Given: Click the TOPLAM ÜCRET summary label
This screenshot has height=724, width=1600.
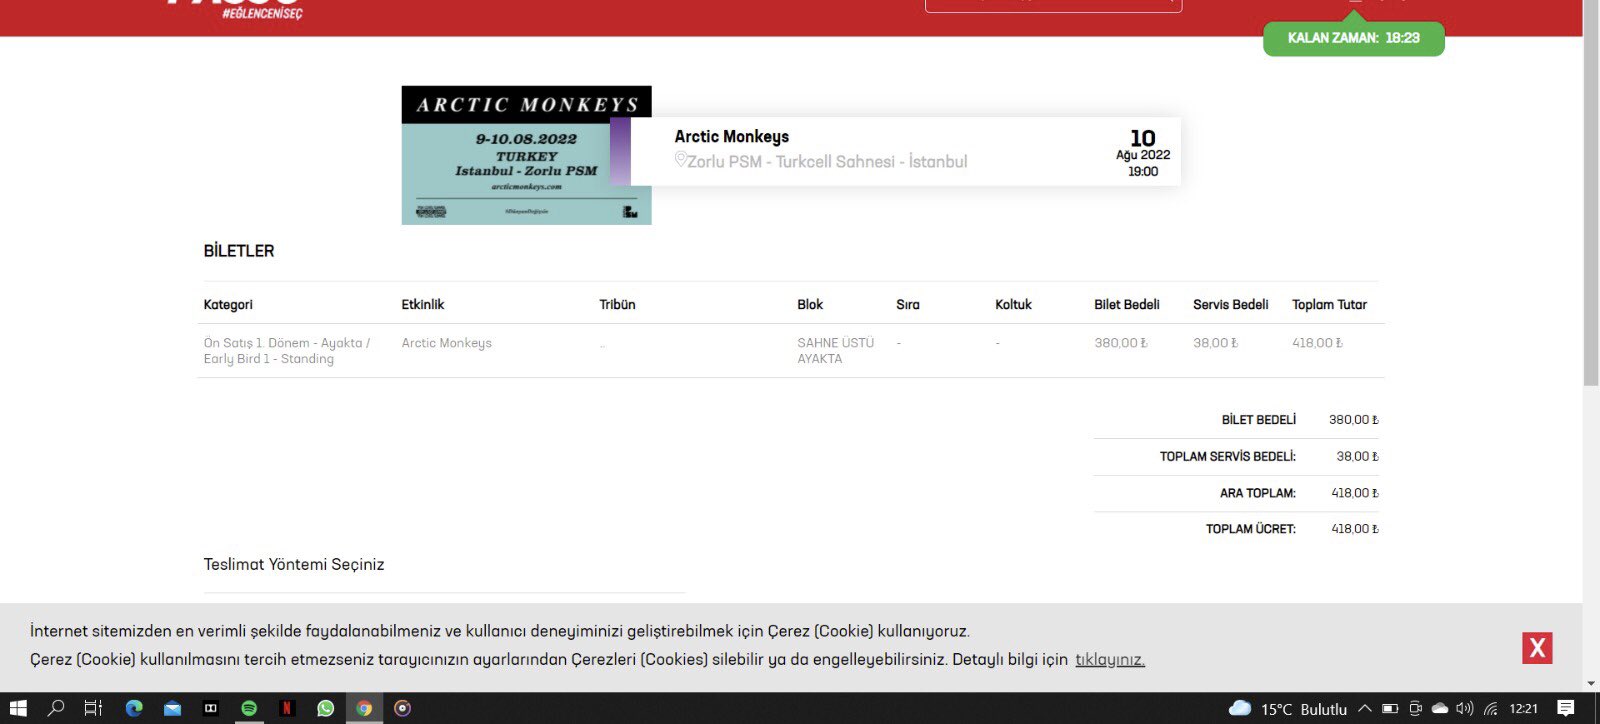Looking at the screenshot, I should [1251, 529].
